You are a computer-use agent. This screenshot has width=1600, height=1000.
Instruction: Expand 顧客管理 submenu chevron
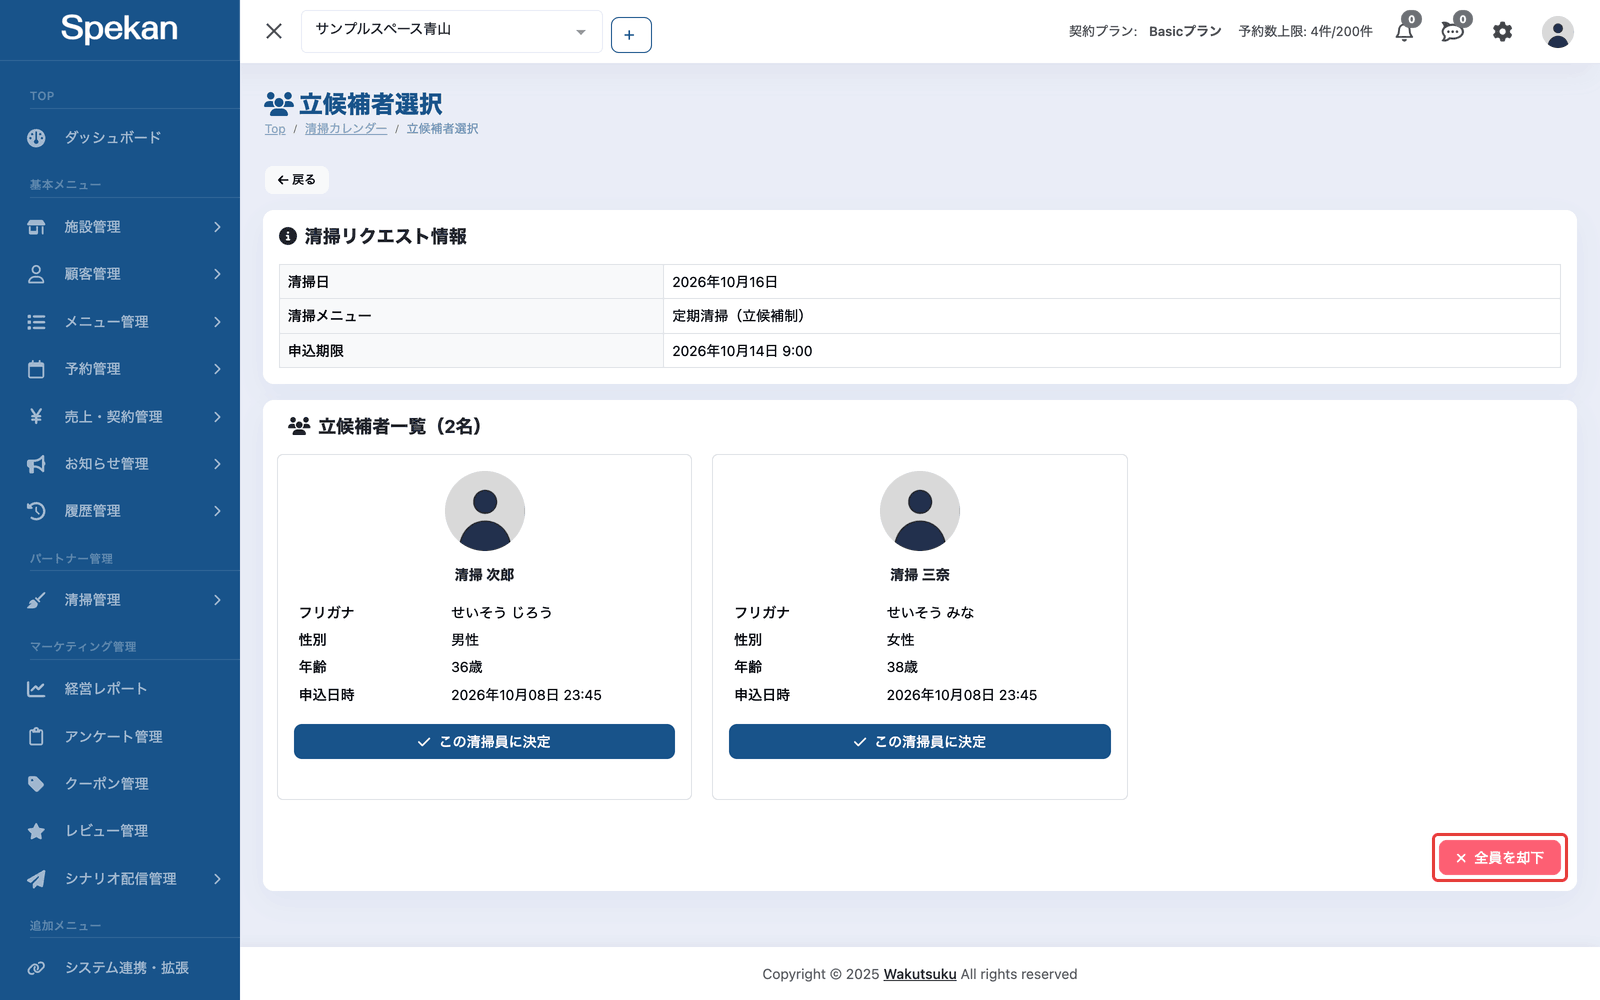point(217,274)
